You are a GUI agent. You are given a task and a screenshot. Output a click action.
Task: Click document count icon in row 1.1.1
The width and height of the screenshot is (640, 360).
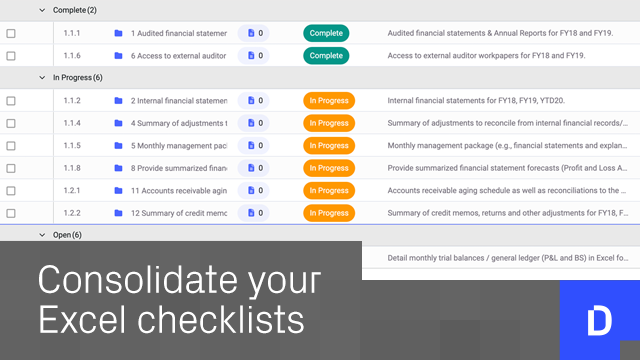[x=253, y=33]
